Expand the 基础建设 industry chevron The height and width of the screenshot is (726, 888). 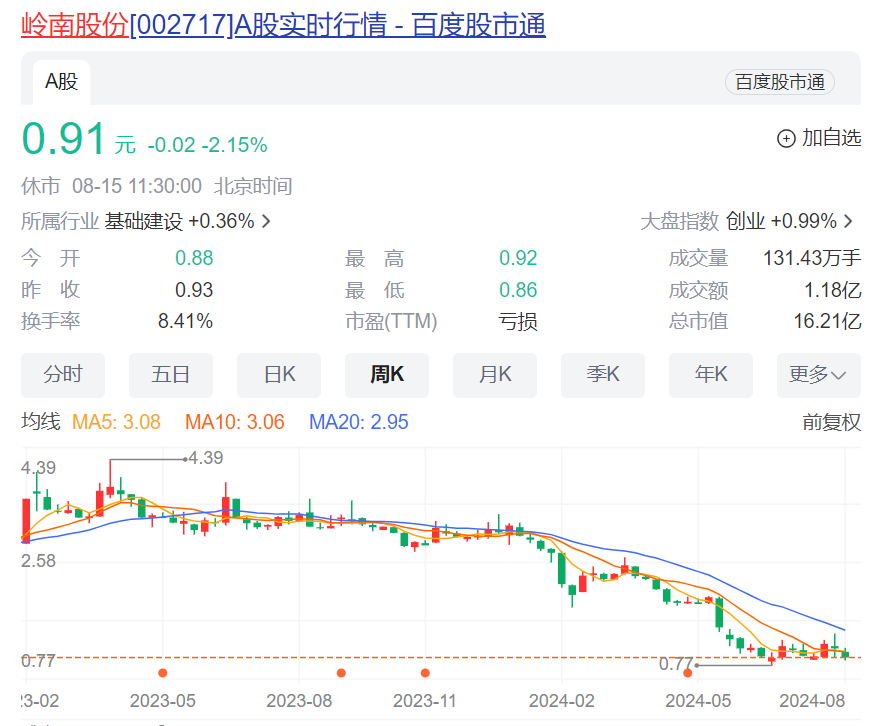tap(266, 222)
